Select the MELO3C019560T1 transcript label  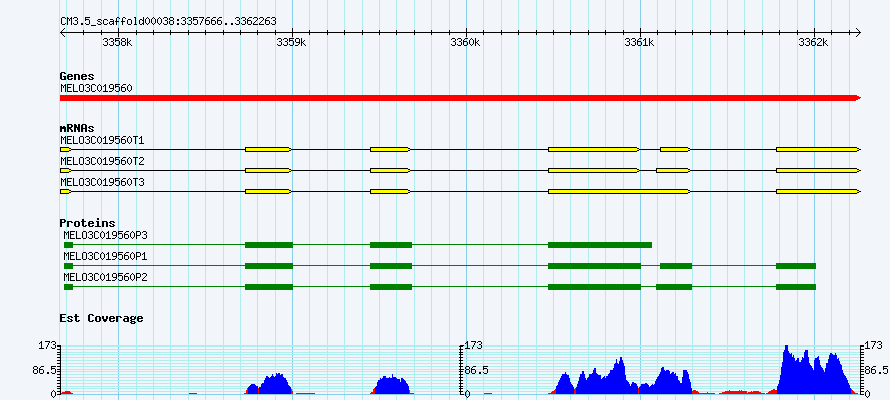[x=102, y=140]
